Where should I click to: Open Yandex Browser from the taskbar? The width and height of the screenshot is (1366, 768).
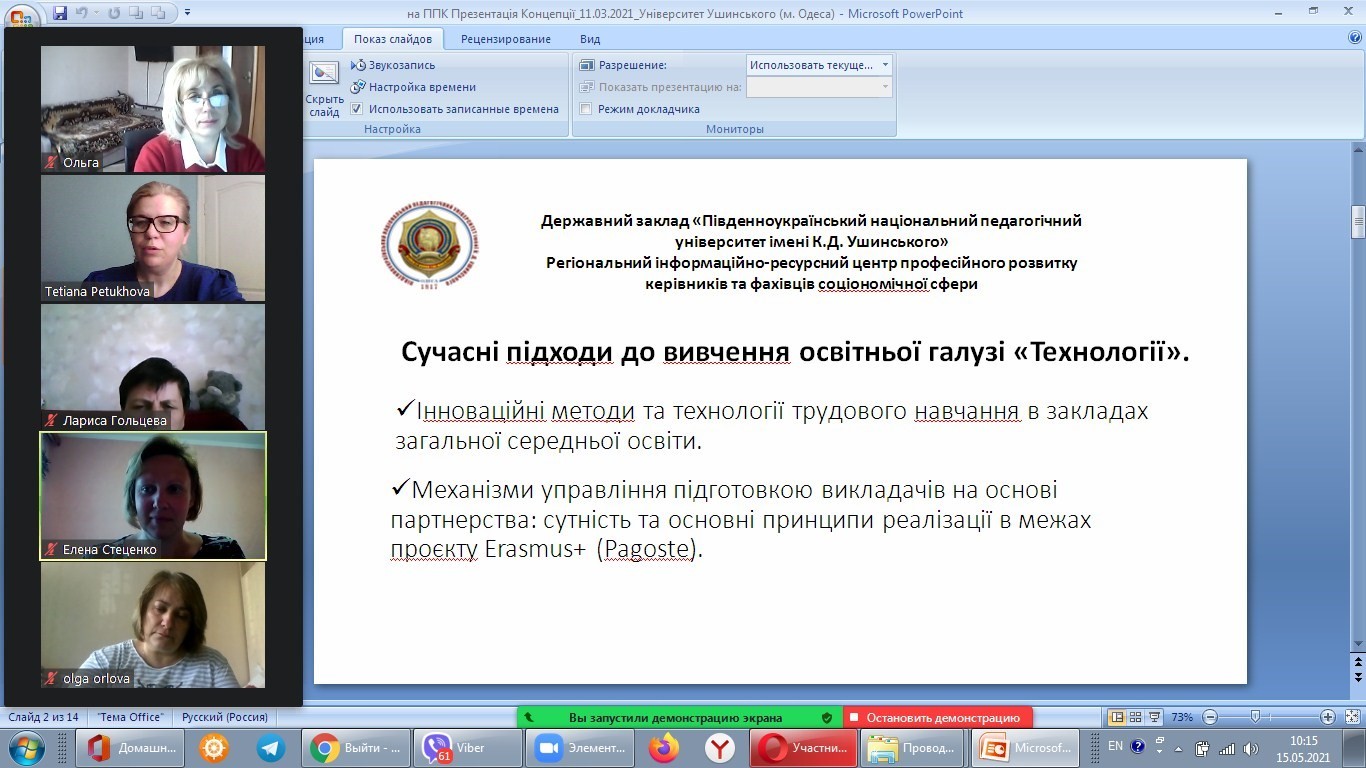tap(719, 748)
